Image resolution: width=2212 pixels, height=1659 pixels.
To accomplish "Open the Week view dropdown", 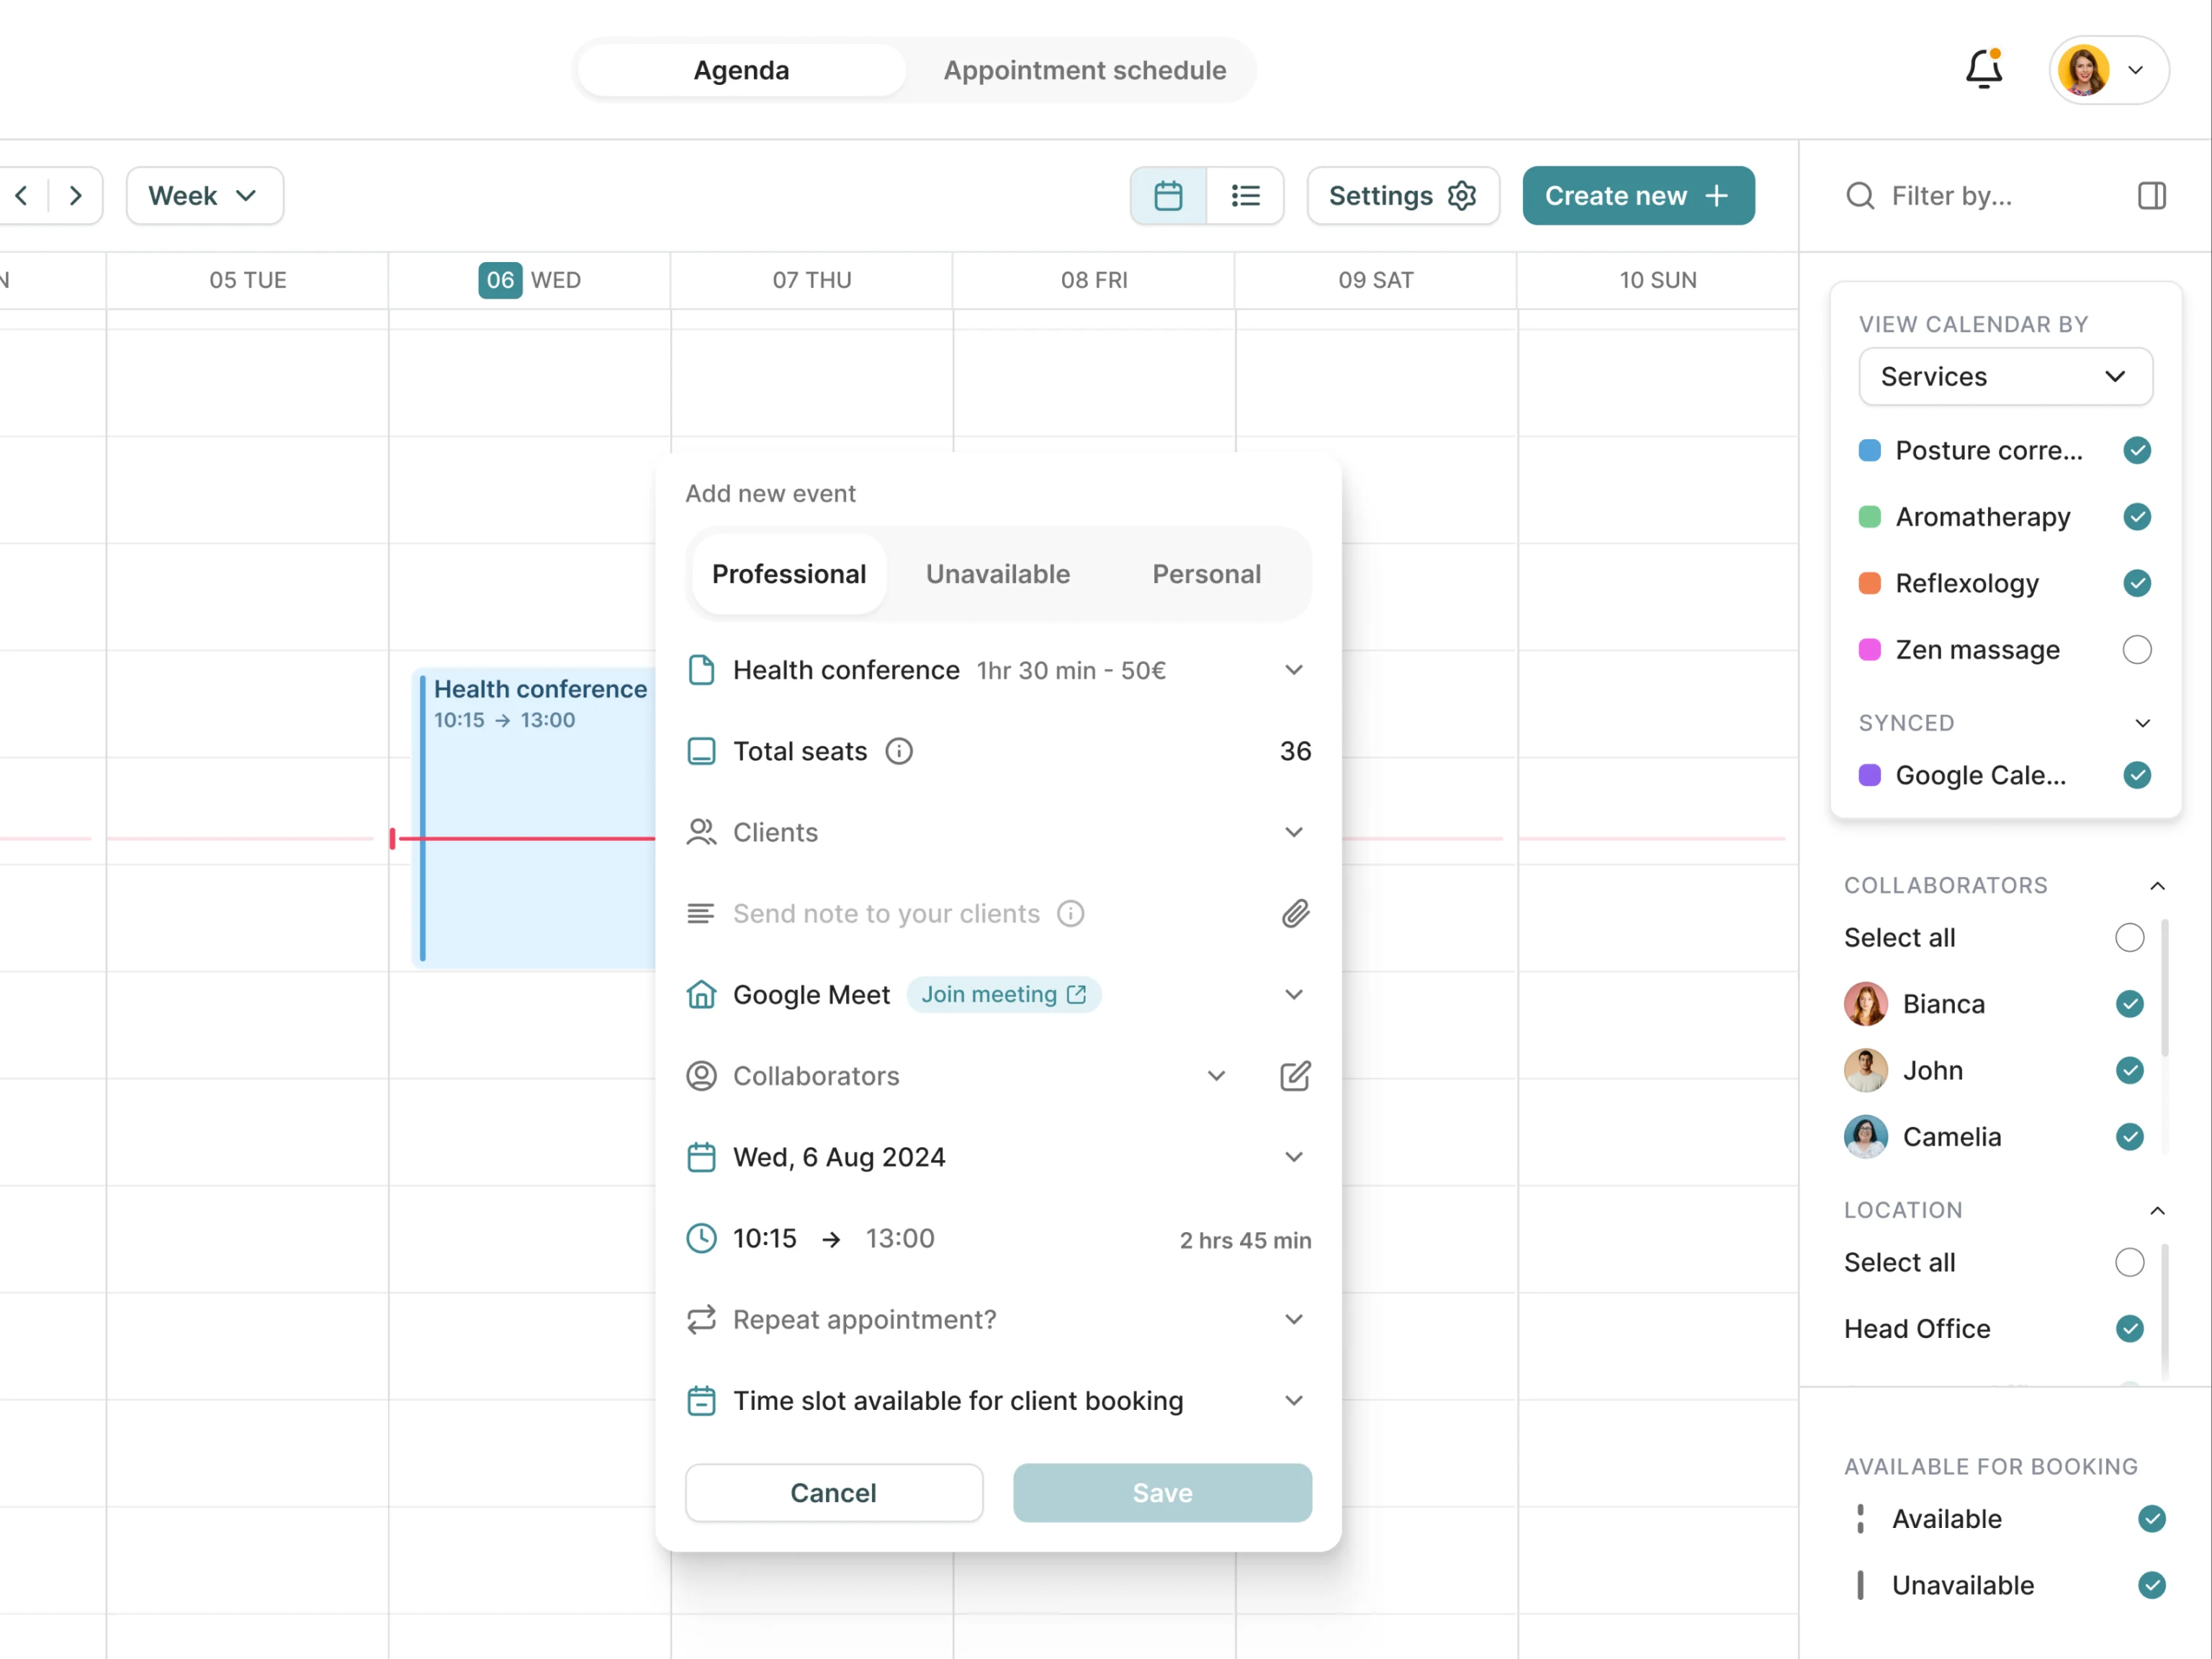I will 205,195.
